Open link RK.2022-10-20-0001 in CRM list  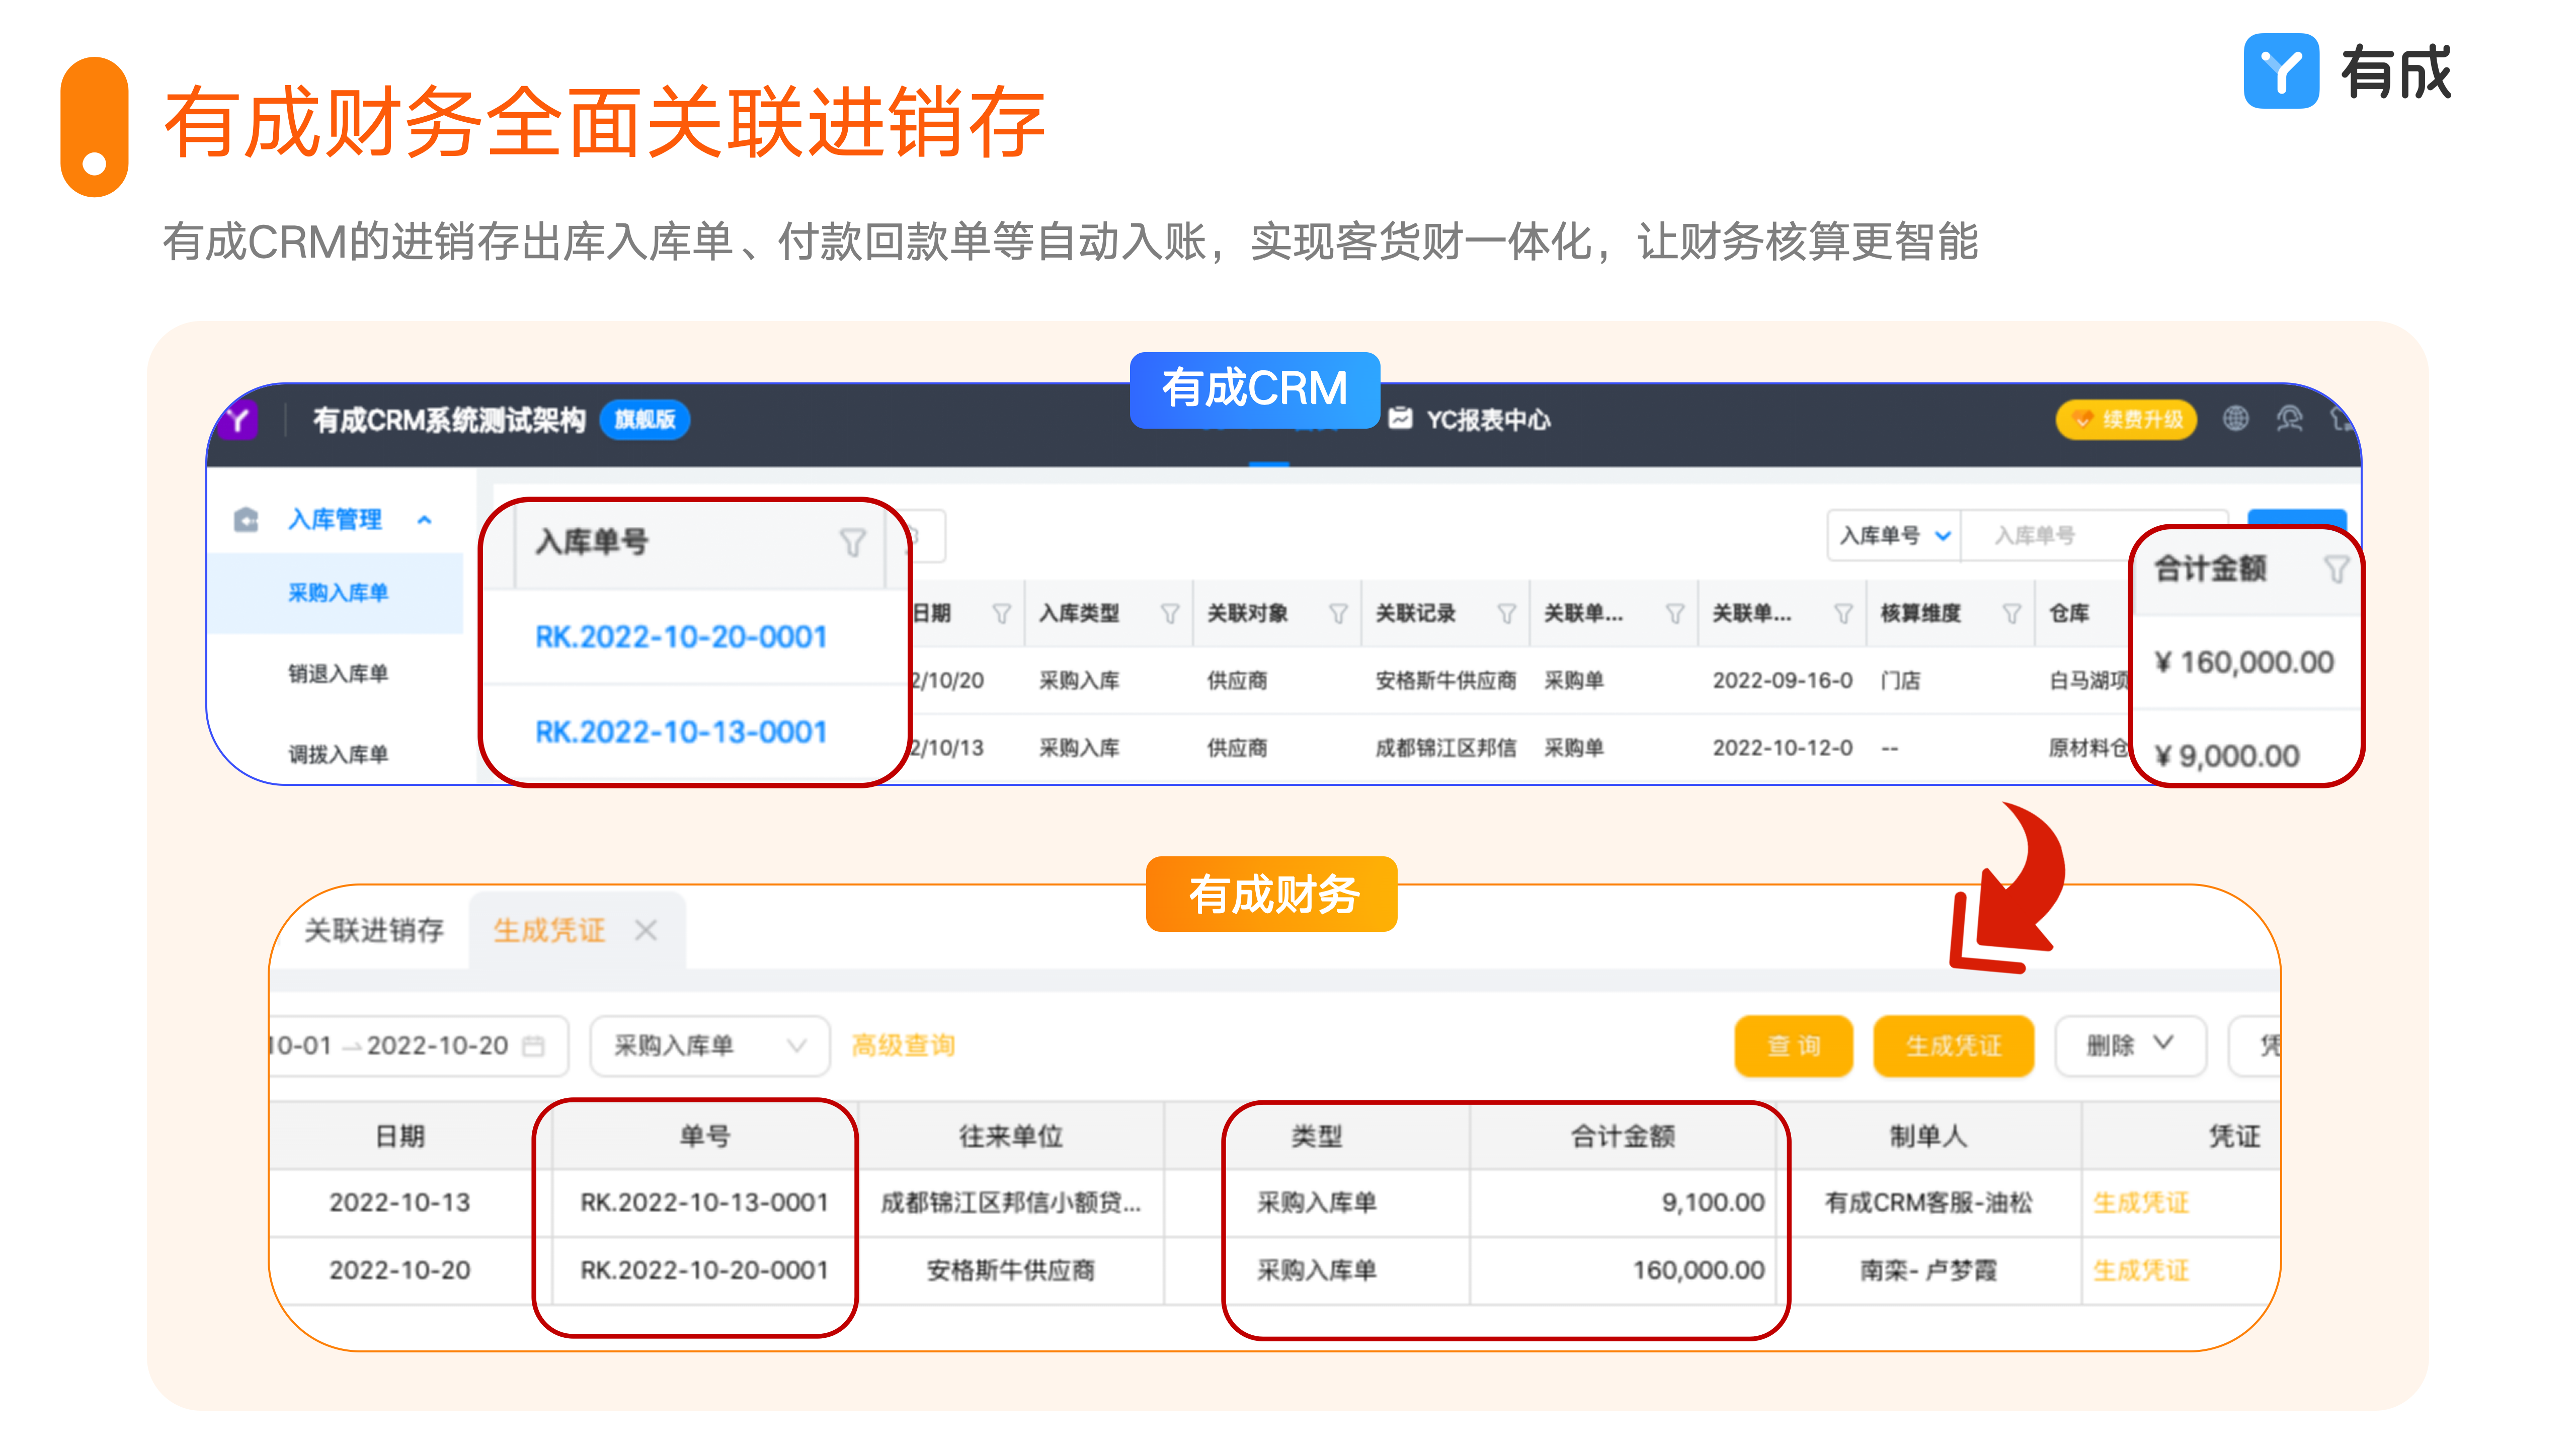coord(681,636)
